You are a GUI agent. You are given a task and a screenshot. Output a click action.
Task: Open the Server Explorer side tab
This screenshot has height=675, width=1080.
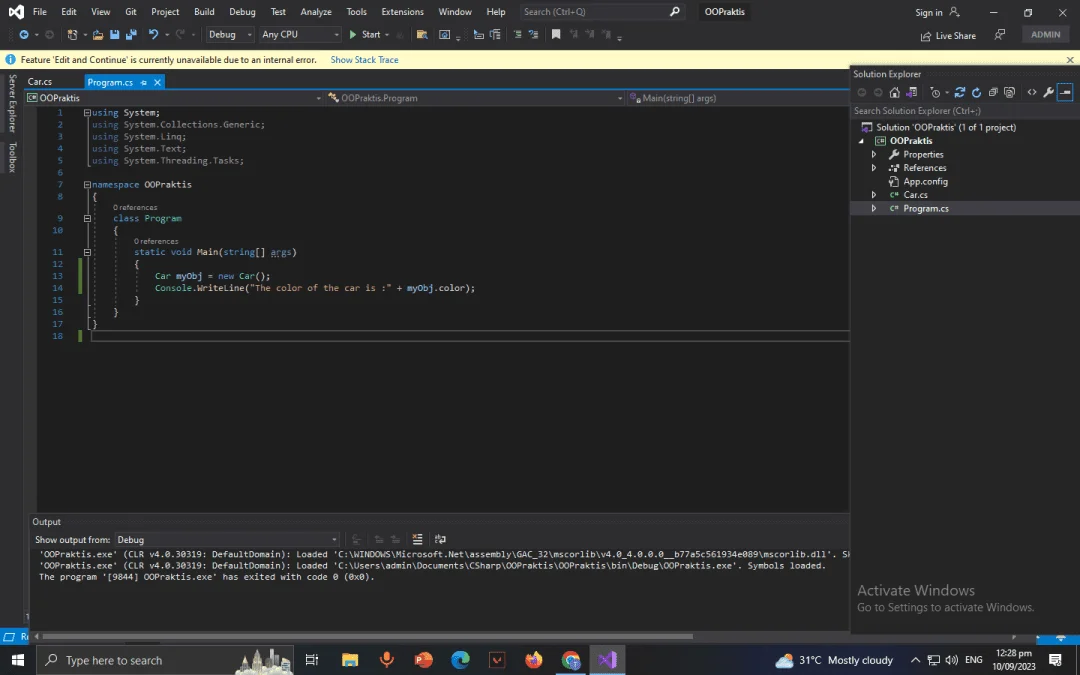coord(12,103)
